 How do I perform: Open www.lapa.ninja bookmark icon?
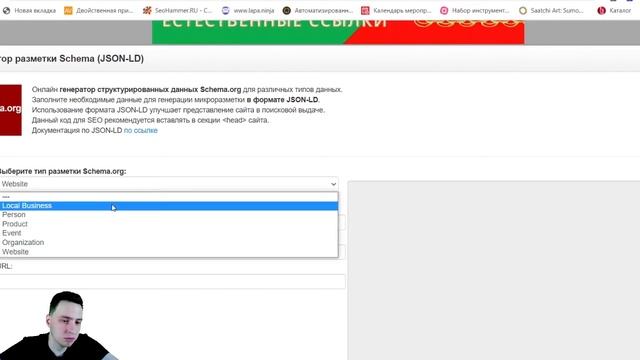click(226, 11)
